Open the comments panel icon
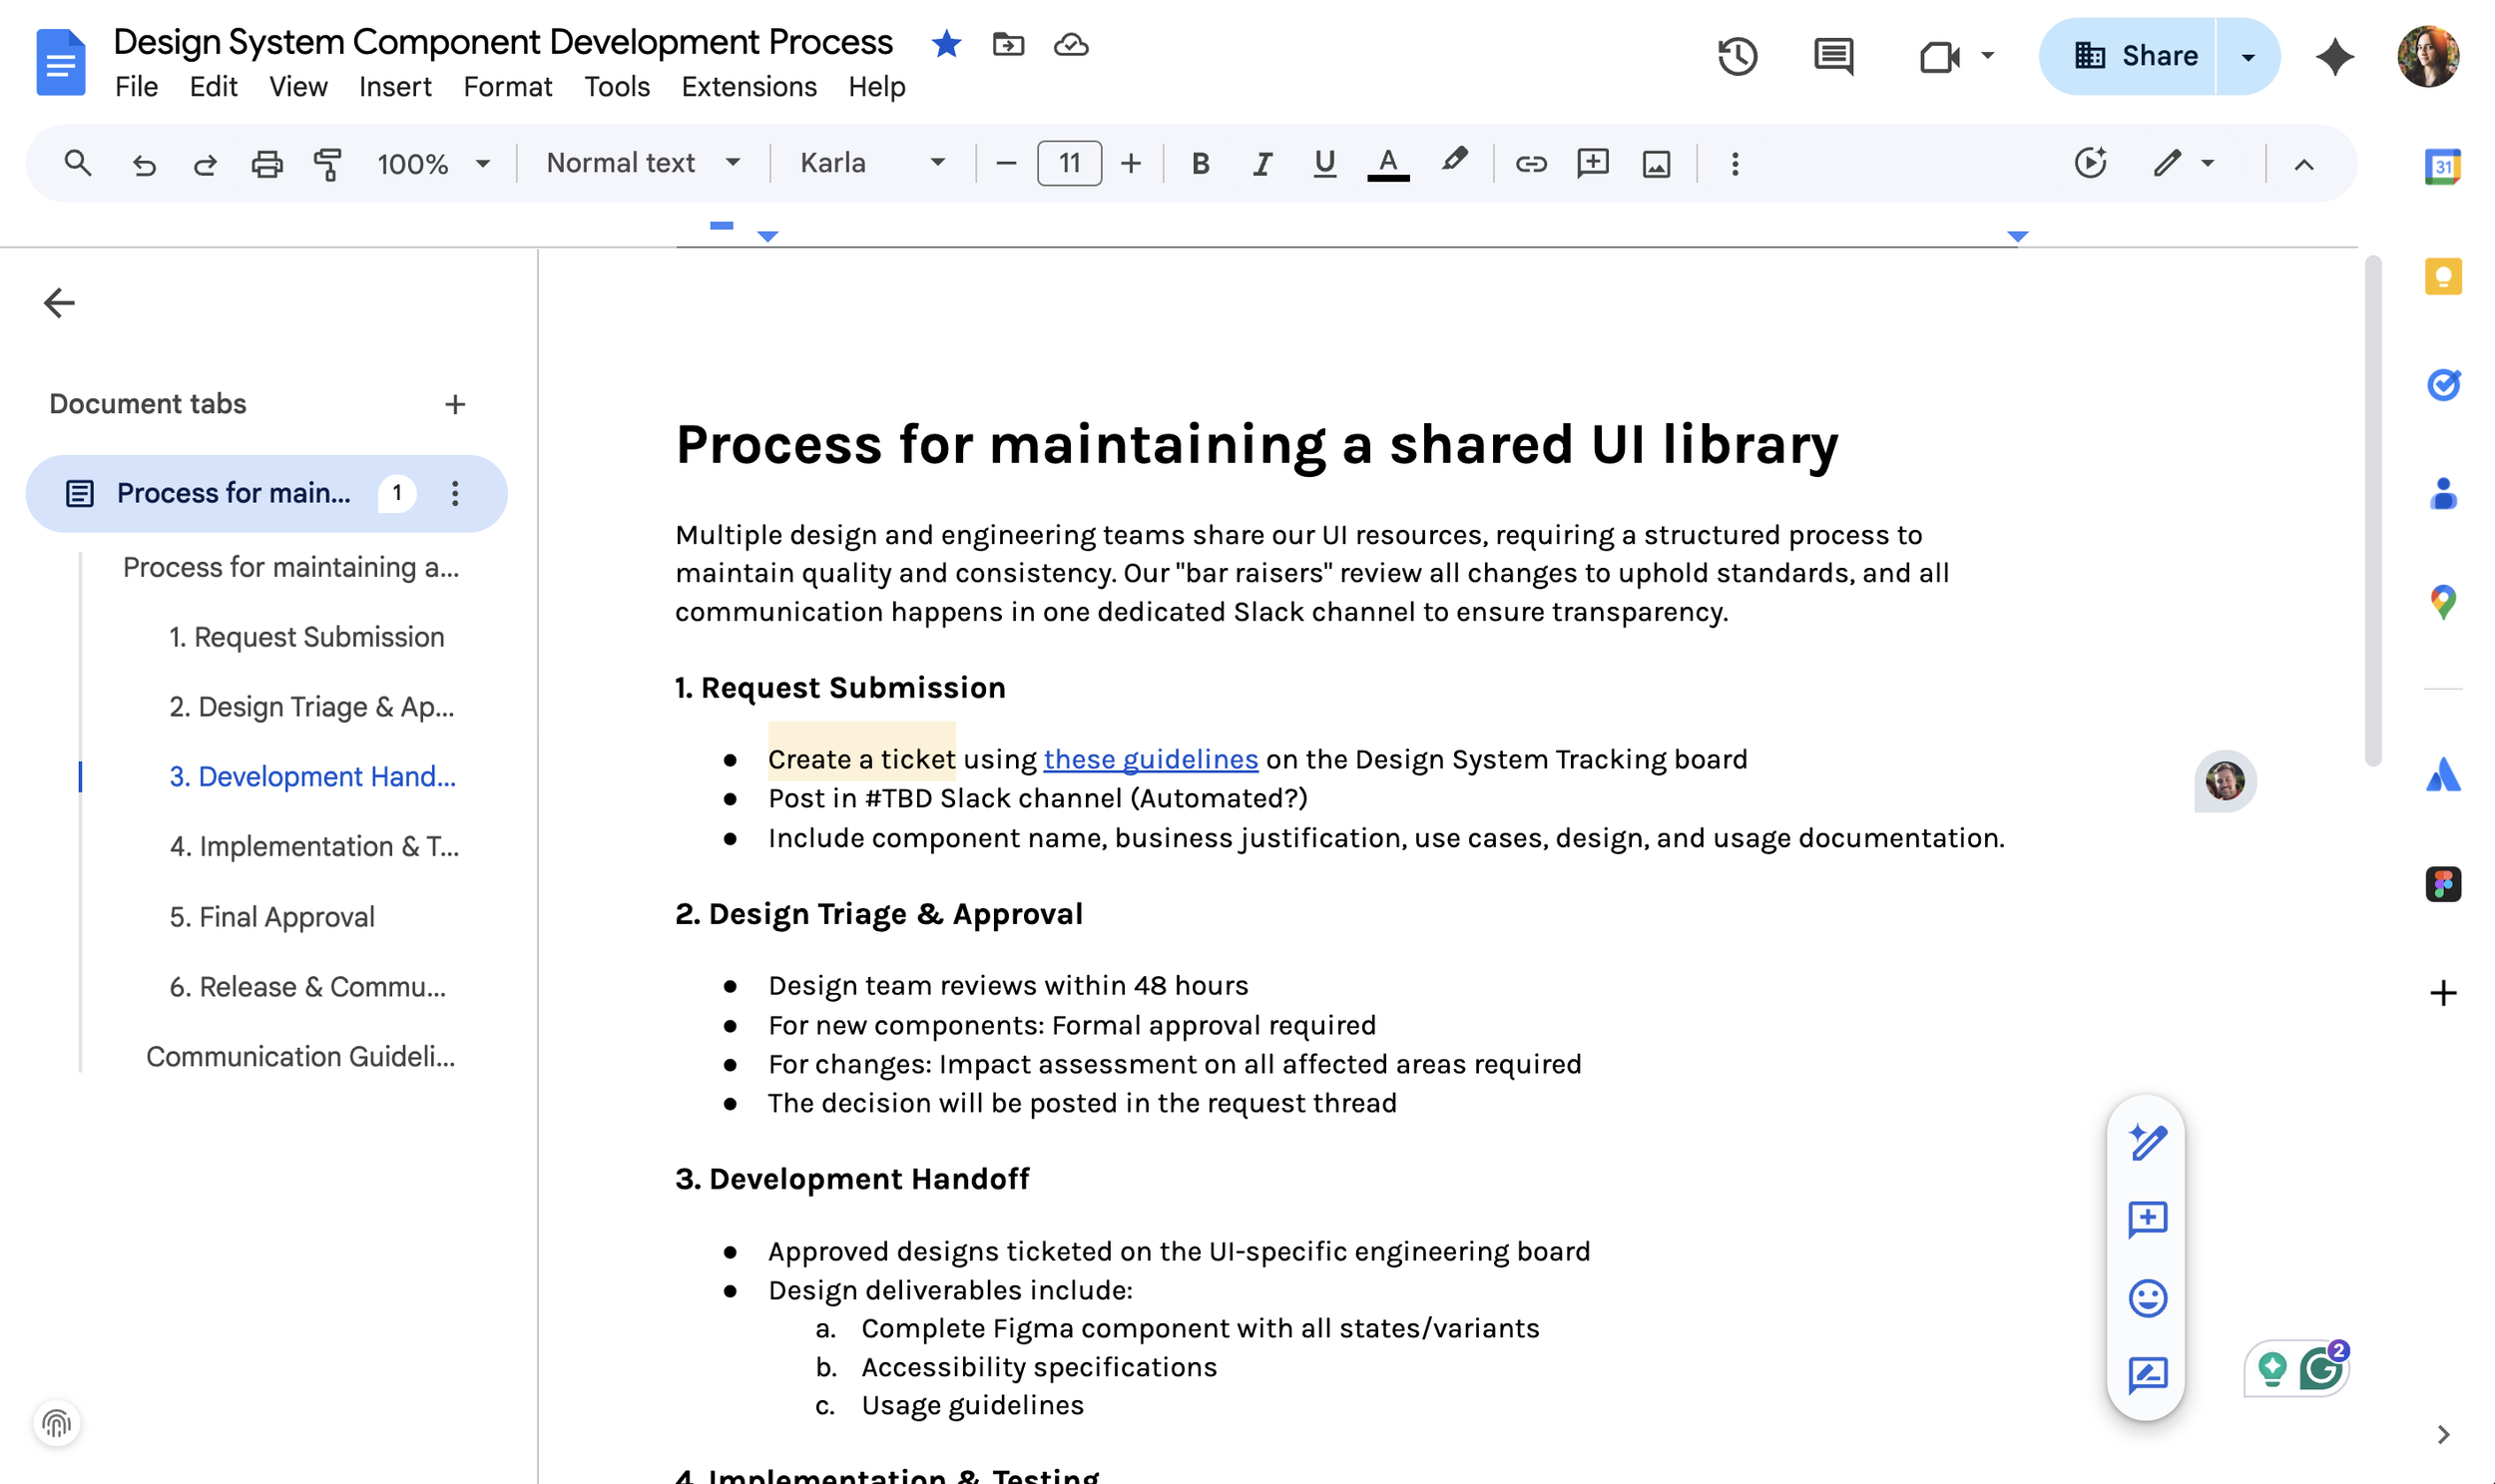The width and height of the screenshot is (2495, 1484). coord(1833,56)
